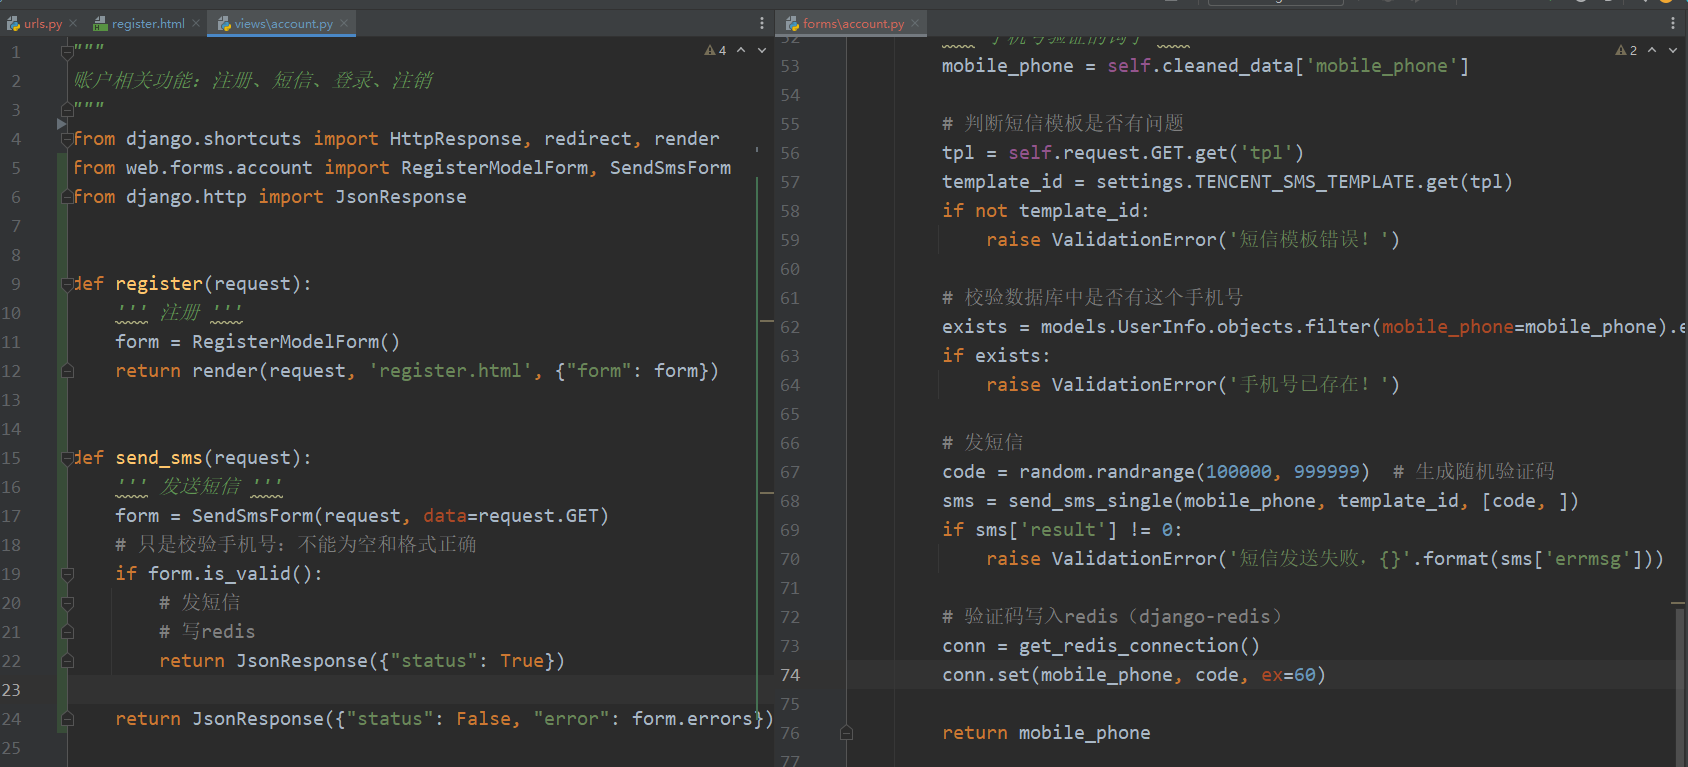Click 'if not template_id:' line
1688x767 pixels.
pos(1046,211)
